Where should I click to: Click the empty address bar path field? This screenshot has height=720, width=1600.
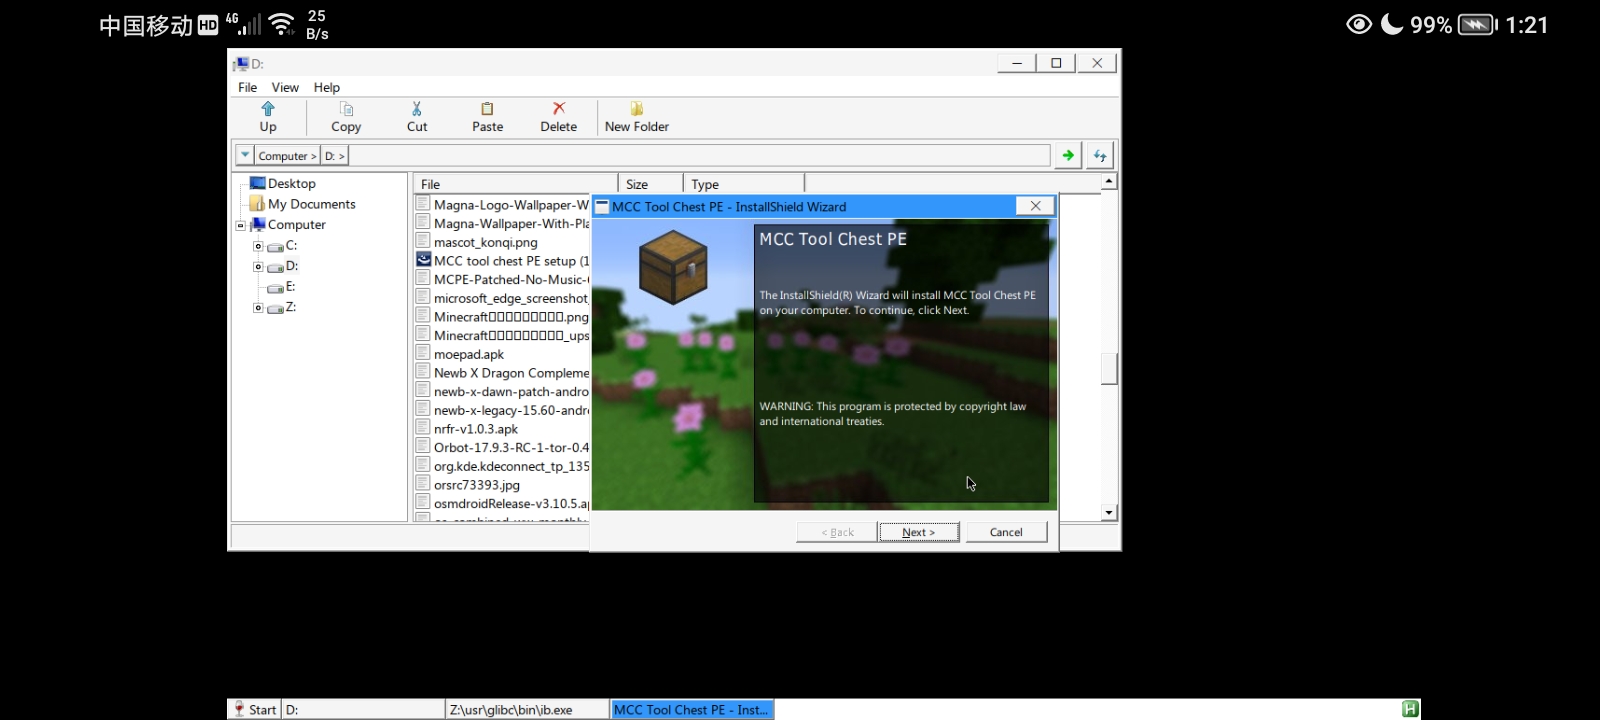(x=699, y=156)
